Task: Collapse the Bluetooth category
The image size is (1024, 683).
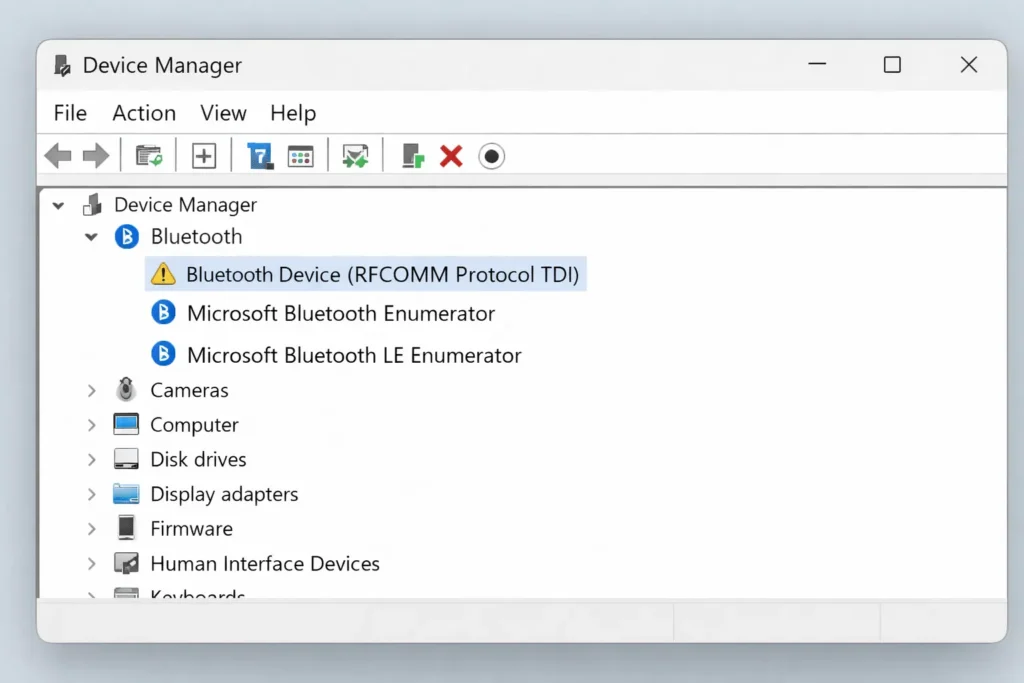Action: pos(91,237)
